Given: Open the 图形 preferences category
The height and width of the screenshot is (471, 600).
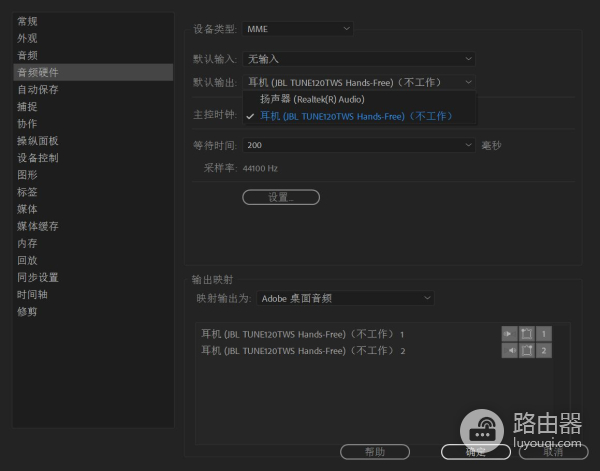Looking at the screenshot, I should tap(93, 175).
